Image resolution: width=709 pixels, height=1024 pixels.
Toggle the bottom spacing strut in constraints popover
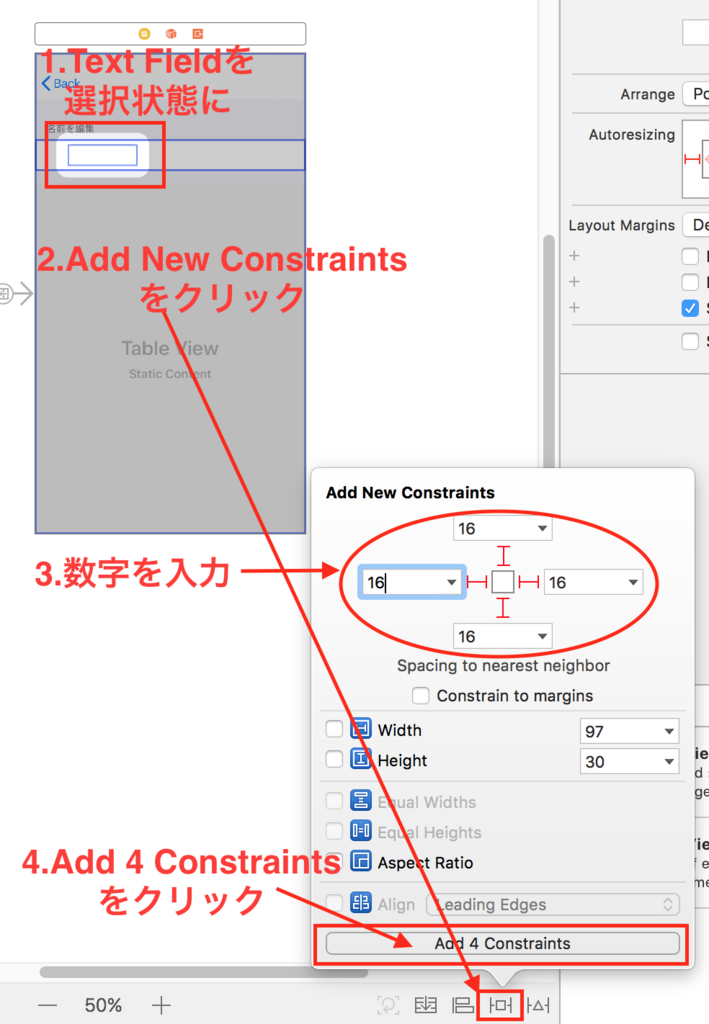tap(503, 608)
